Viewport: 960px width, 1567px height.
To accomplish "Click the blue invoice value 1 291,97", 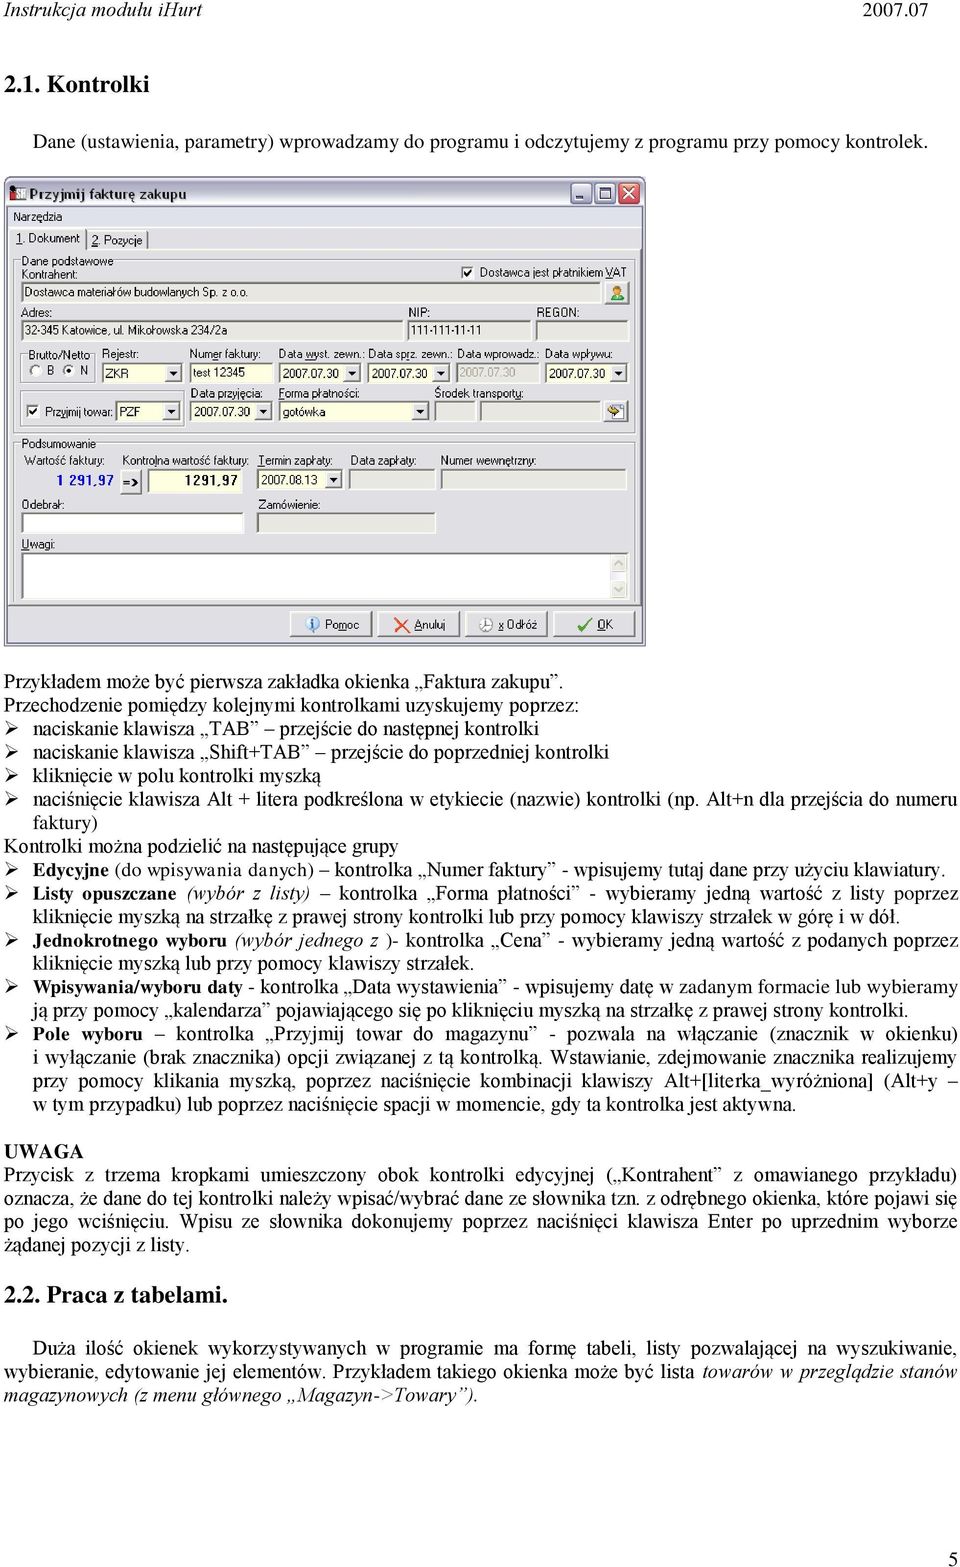I will pyautogui.click(x=85, y=481).
